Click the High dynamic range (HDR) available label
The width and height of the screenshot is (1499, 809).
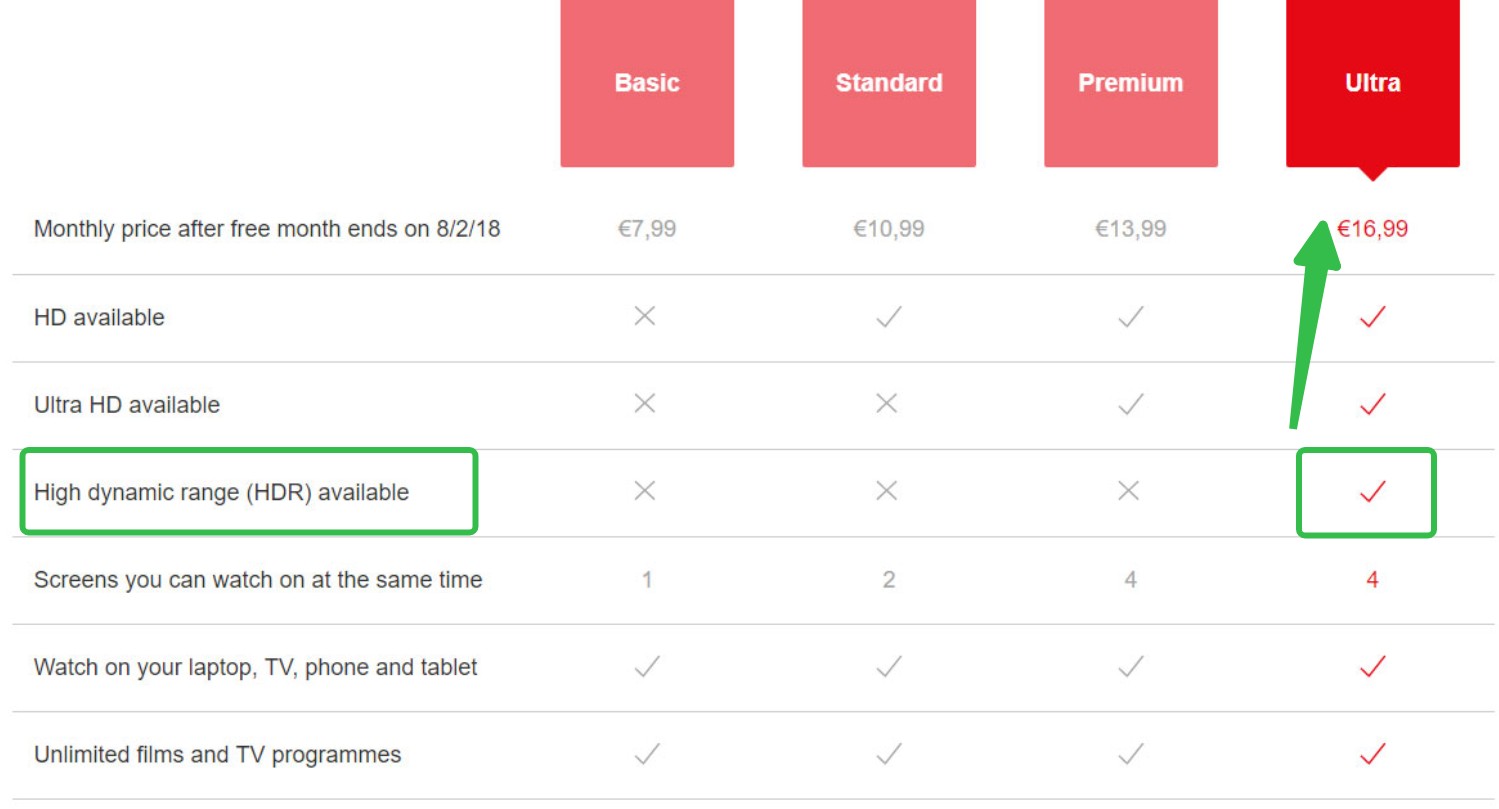(x=221, y=492)
